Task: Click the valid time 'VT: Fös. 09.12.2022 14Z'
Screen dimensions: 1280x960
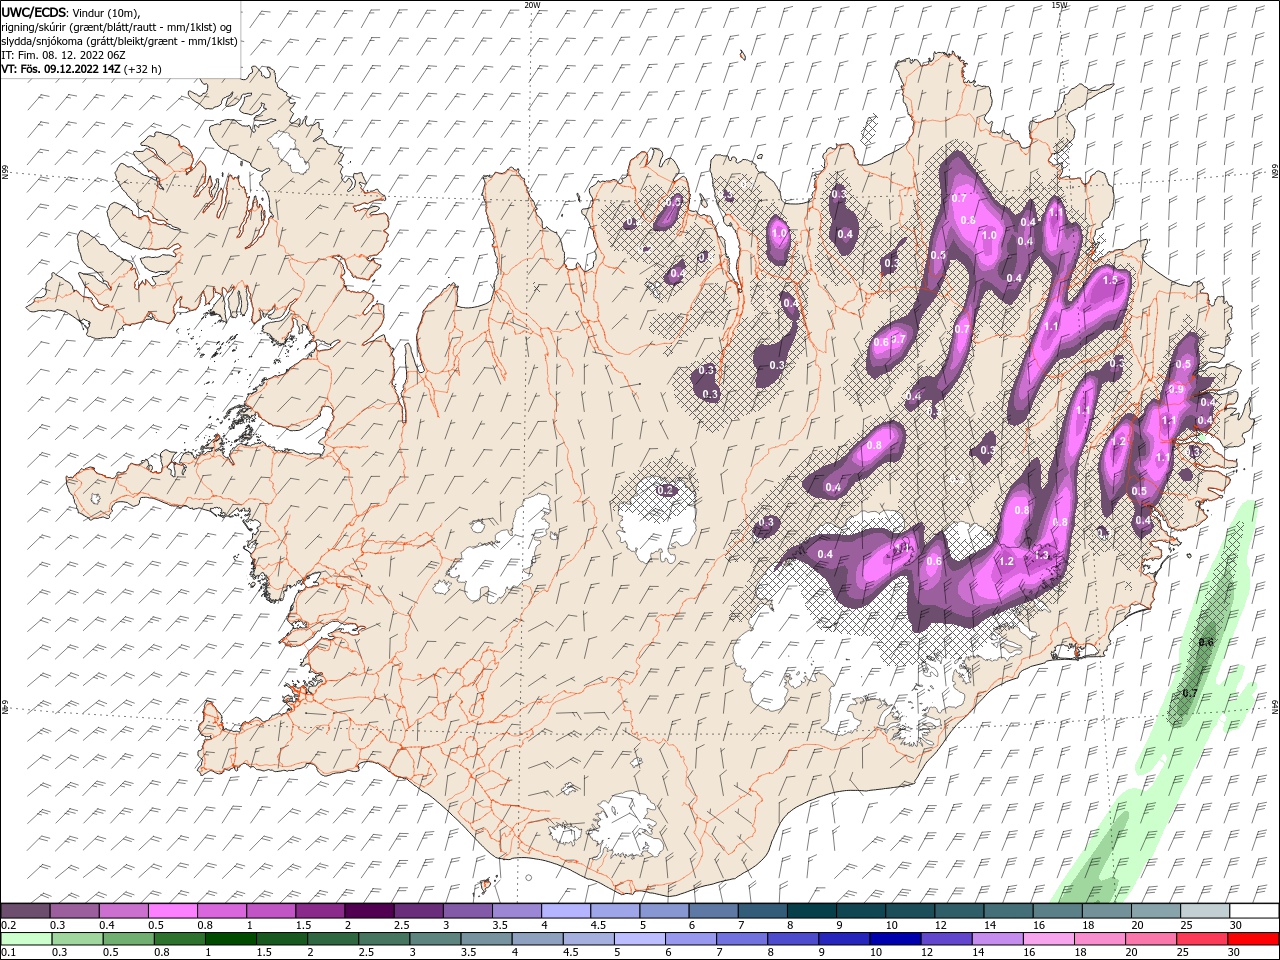Action: pos(61,69)
